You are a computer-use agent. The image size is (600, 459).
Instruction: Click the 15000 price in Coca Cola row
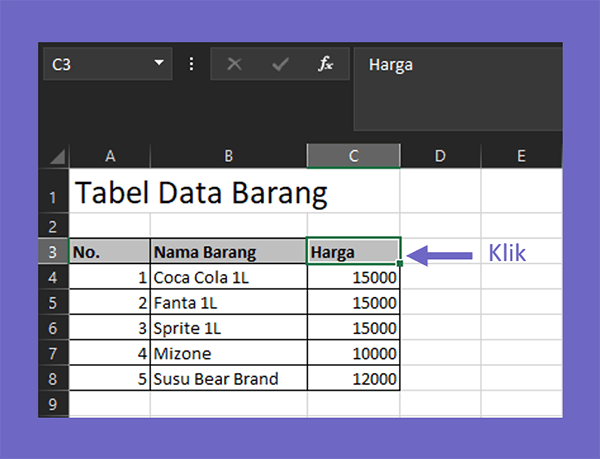354,277
